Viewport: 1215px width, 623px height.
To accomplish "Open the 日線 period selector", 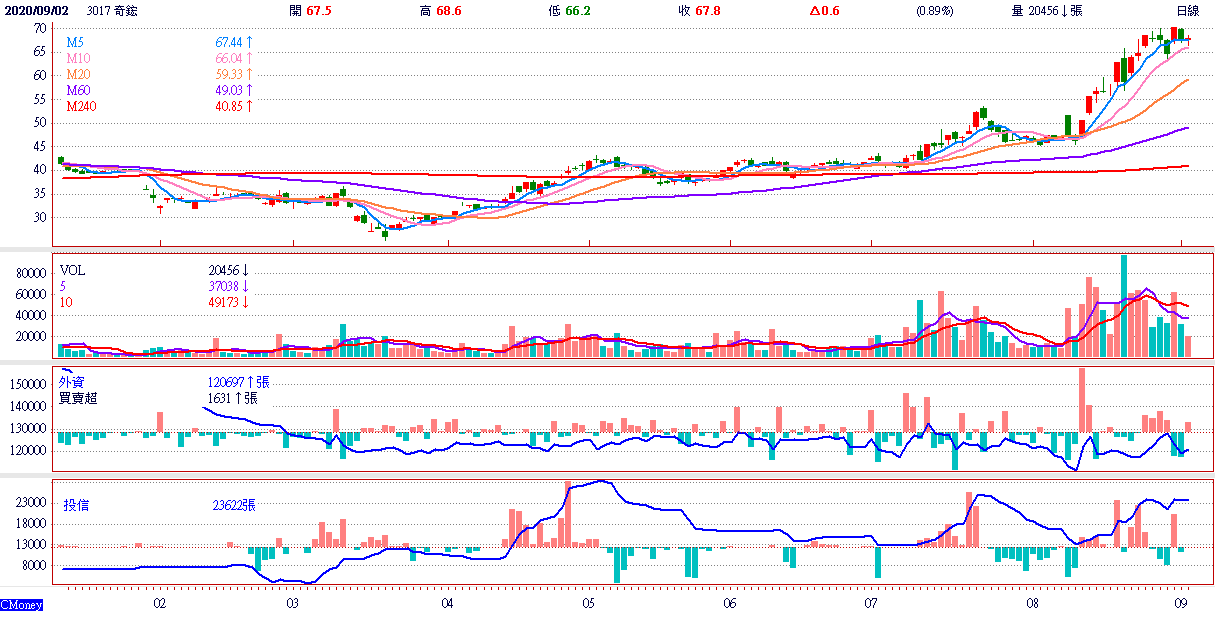I will point(1187,10).
